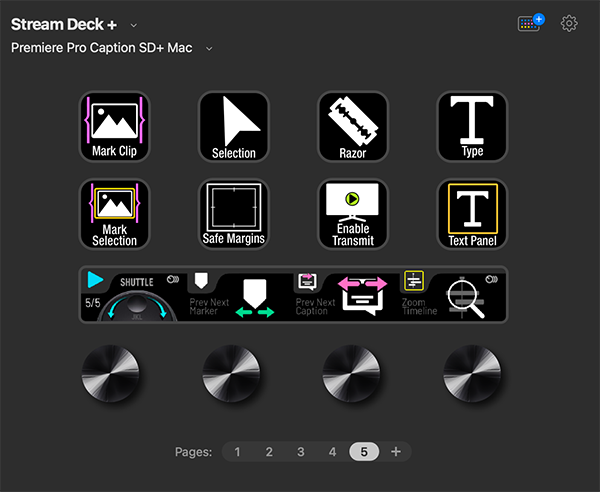Select the fourth knob under Zoom Timeline
The width and height of the screenshot is (600, 492).
pos(472,373)
